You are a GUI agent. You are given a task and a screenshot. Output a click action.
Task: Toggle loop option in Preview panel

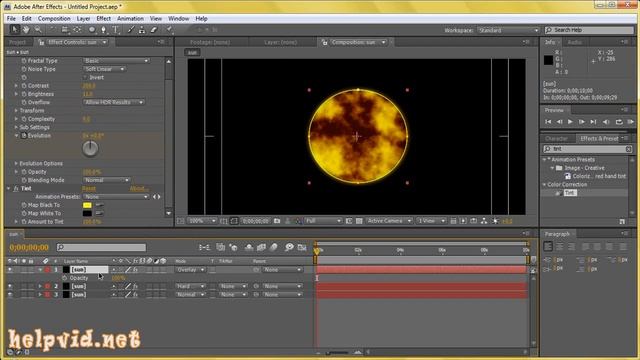[x=619, y=122]
